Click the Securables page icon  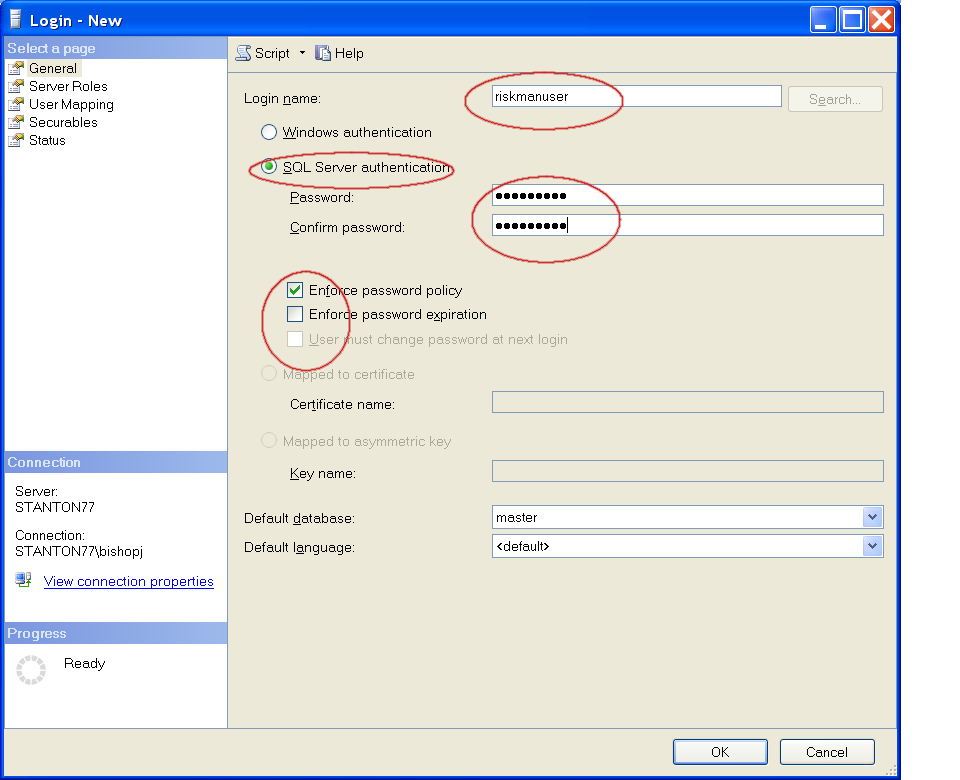click(x=14, y=122)
